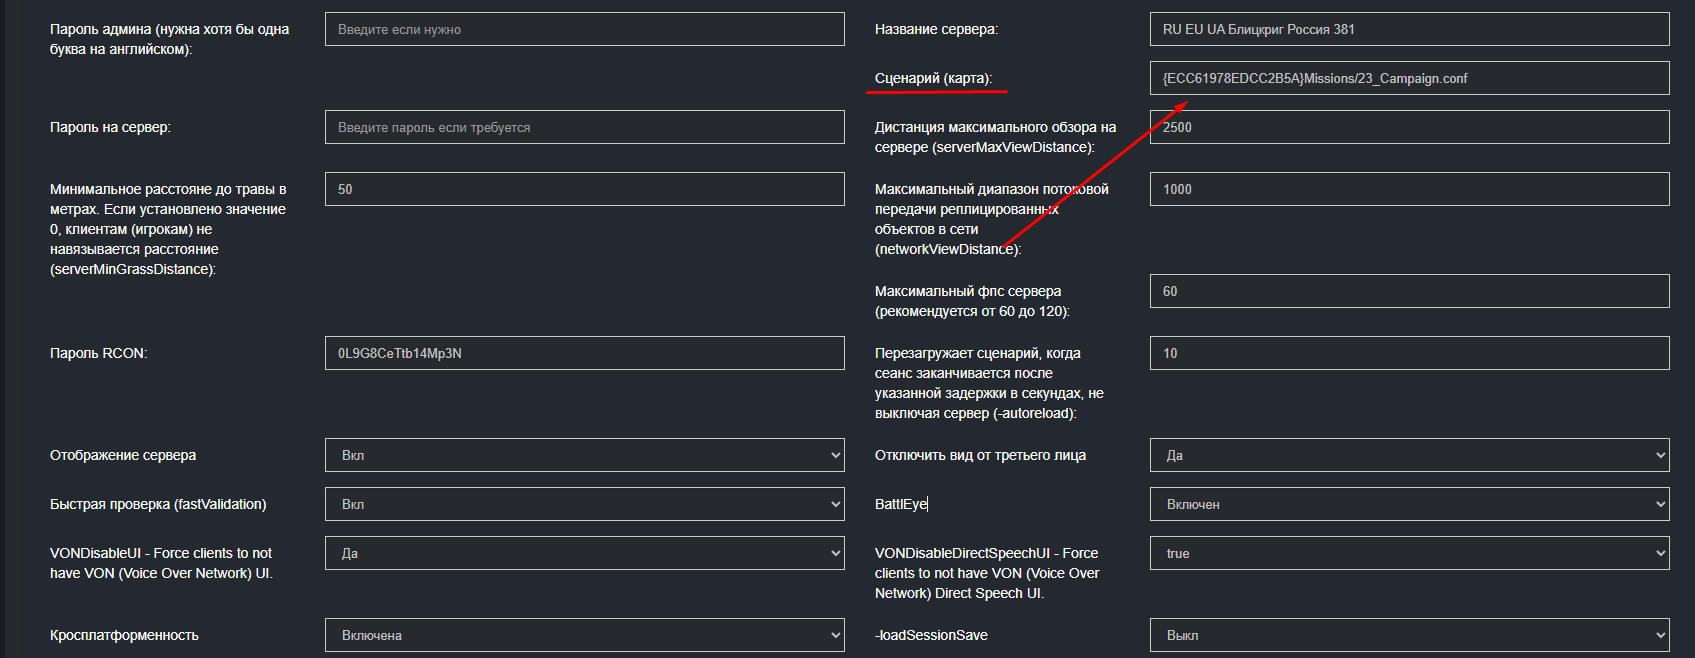This screenshot has width=1695, height=658.
Task: Open the BattlEye dropdown
Action: [x=1408, y=504]
